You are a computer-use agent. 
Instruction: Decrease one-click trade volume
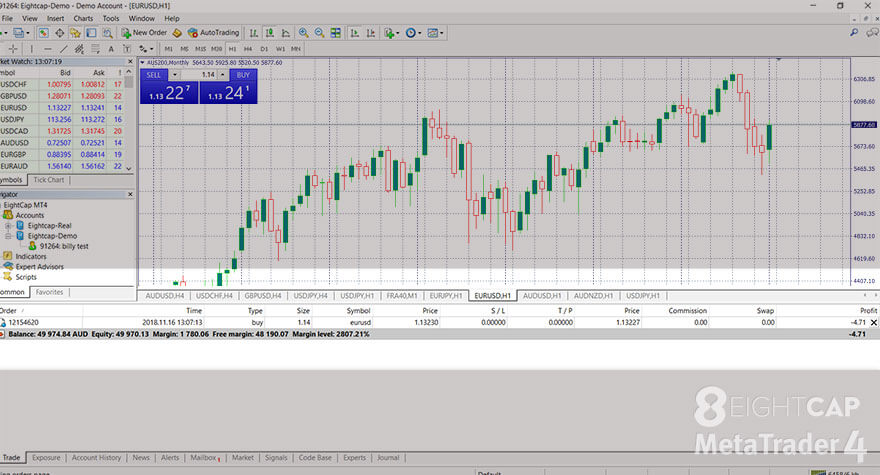[x=175, y=75]
